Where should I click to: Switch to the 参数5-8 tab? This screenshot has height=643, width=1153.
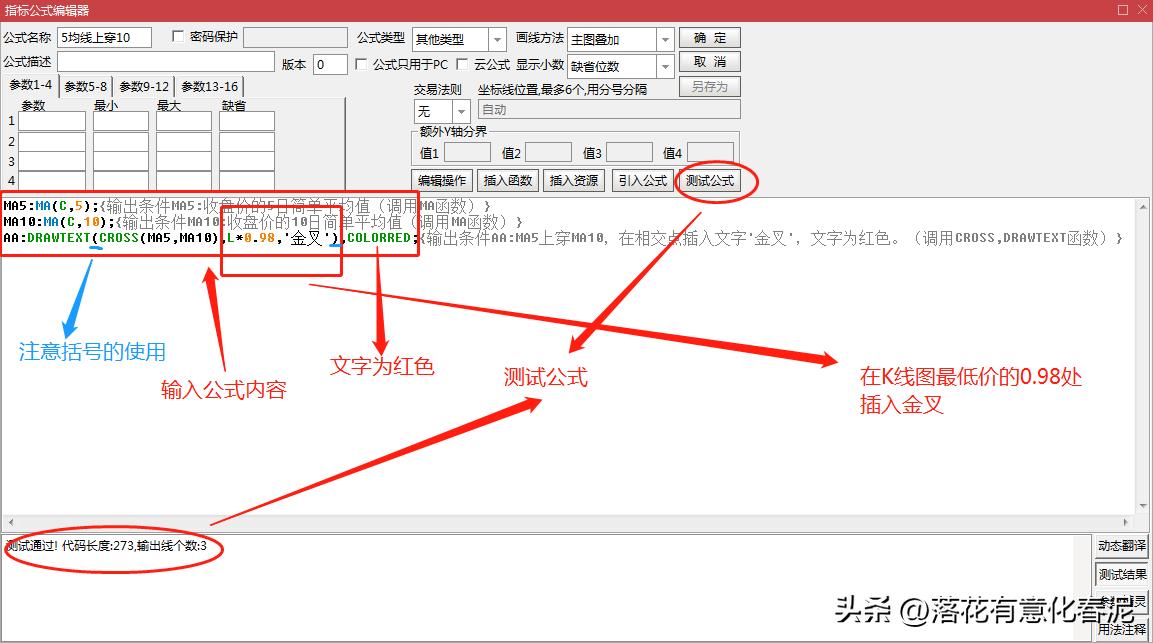click(x=86, y=85)
